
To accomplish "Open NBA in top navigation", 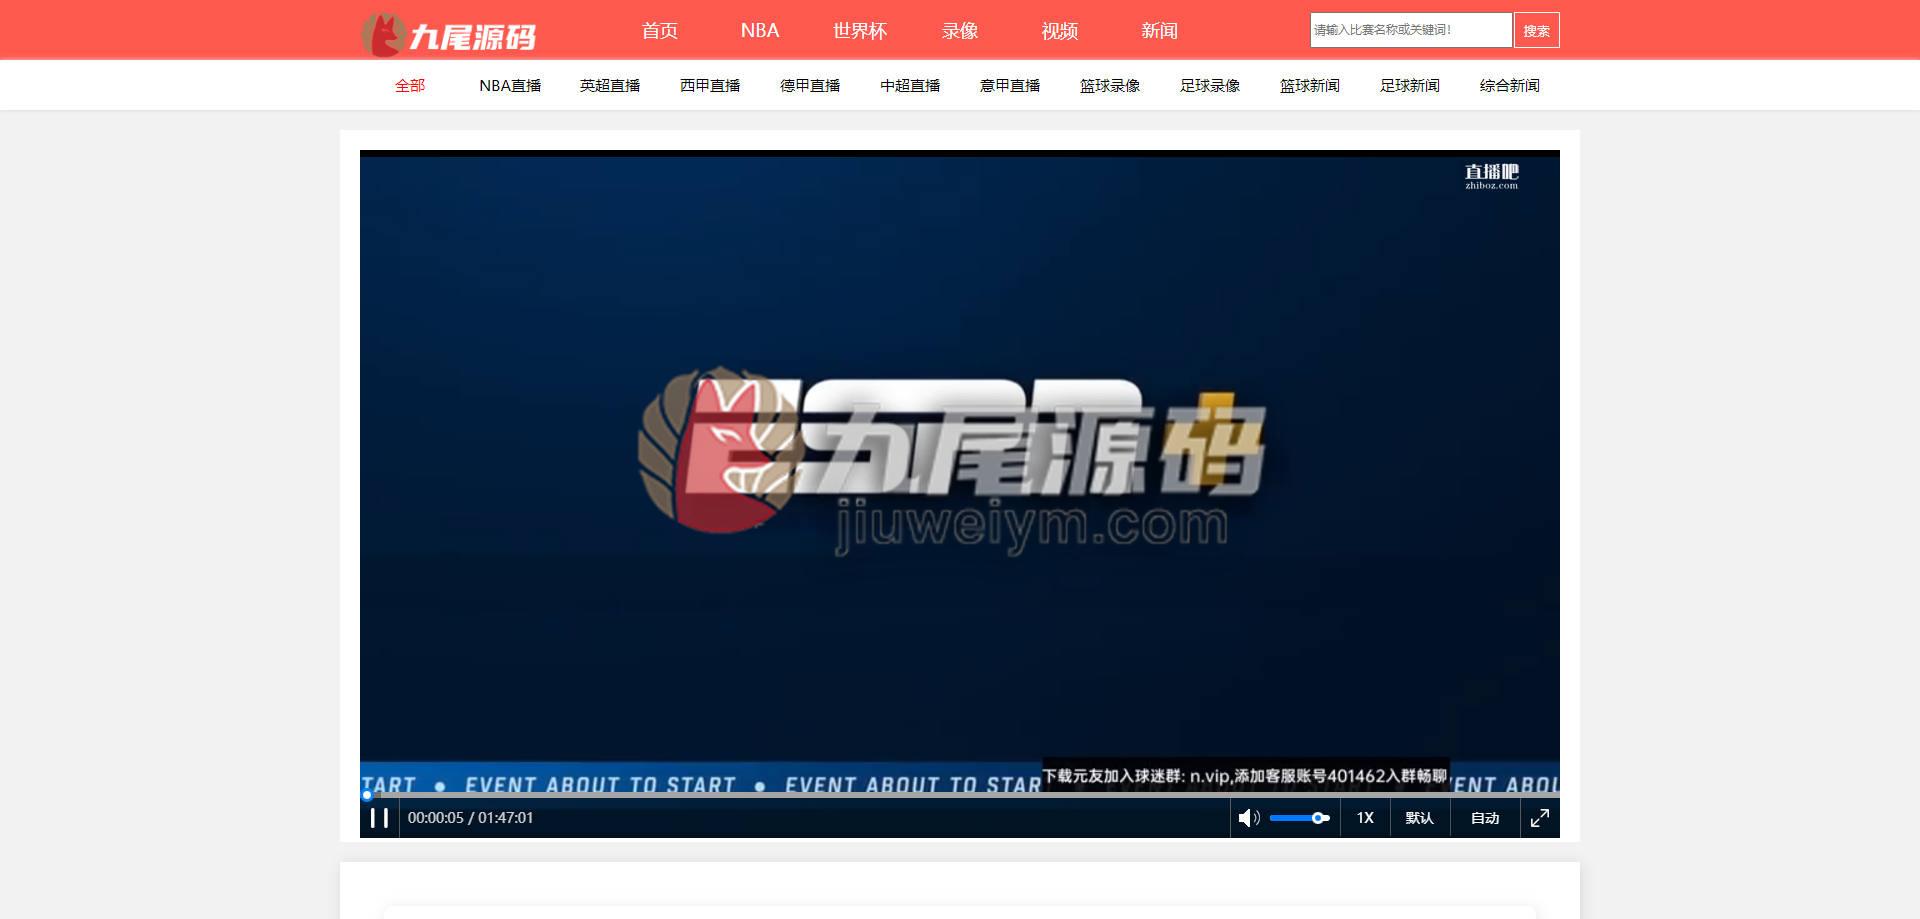I will [760, 31].
